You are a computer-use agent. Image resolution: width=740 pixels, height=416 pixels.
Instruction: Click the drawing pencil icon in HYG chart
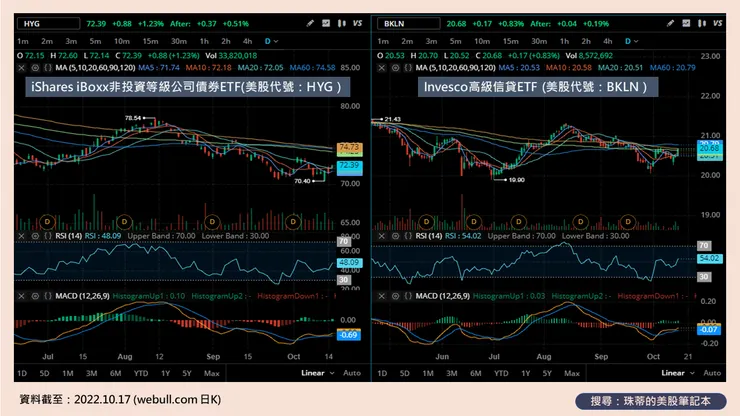click(310, 23)
